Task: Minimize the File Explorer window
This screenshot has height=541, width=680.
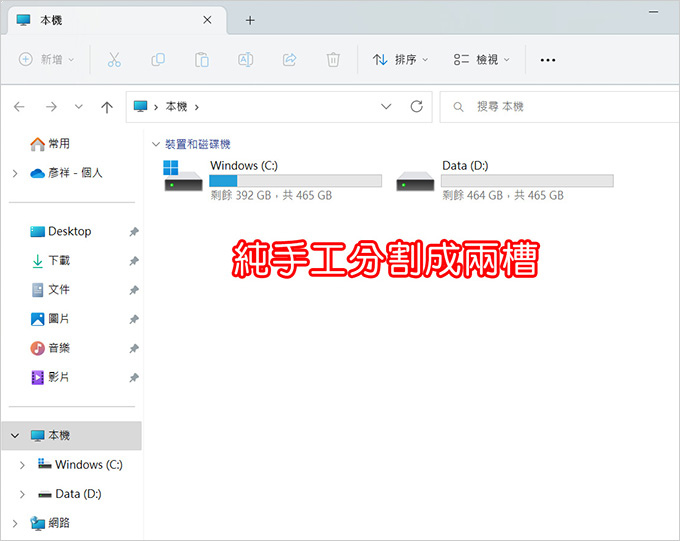Action: pyautogui.click(x=654, y=12)
